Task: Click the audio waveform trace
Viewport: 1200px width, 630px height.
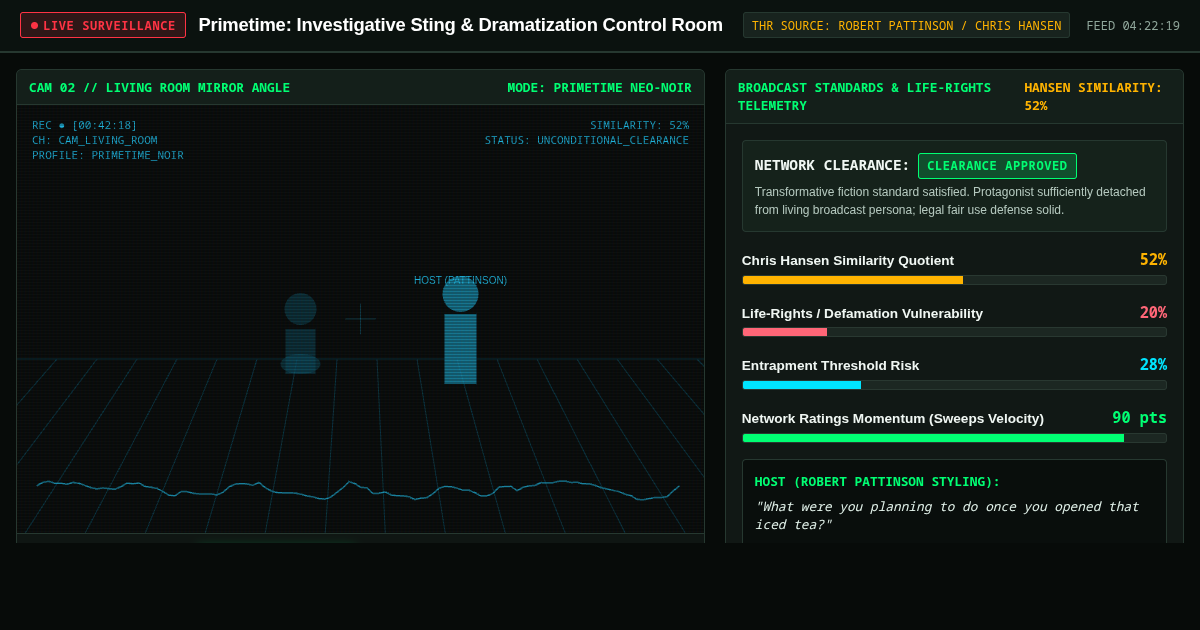Action: tap(358, 490)
